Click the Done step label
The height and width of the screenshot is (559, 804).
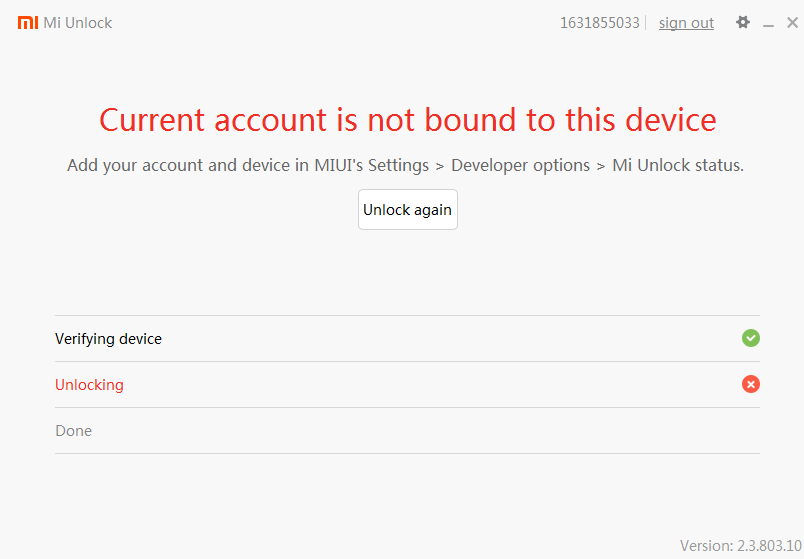(x=73, y=431)
